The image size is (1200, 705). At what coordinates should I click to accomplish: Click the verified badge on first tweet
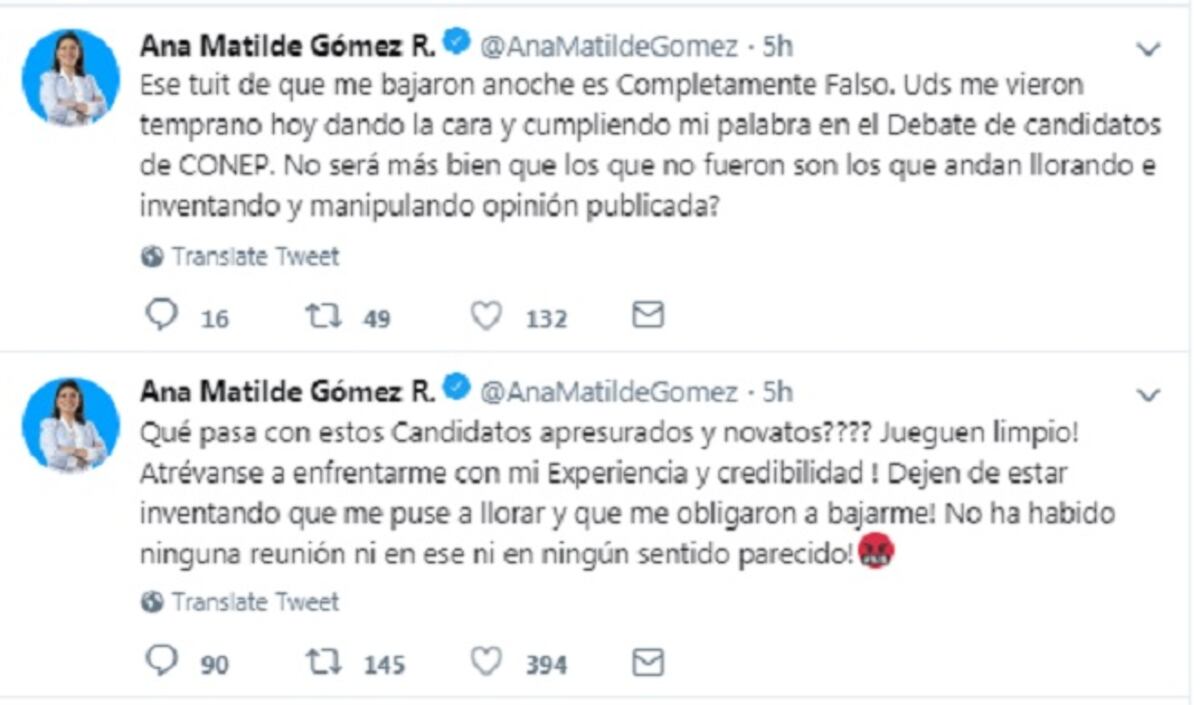[x=456, y=40]
